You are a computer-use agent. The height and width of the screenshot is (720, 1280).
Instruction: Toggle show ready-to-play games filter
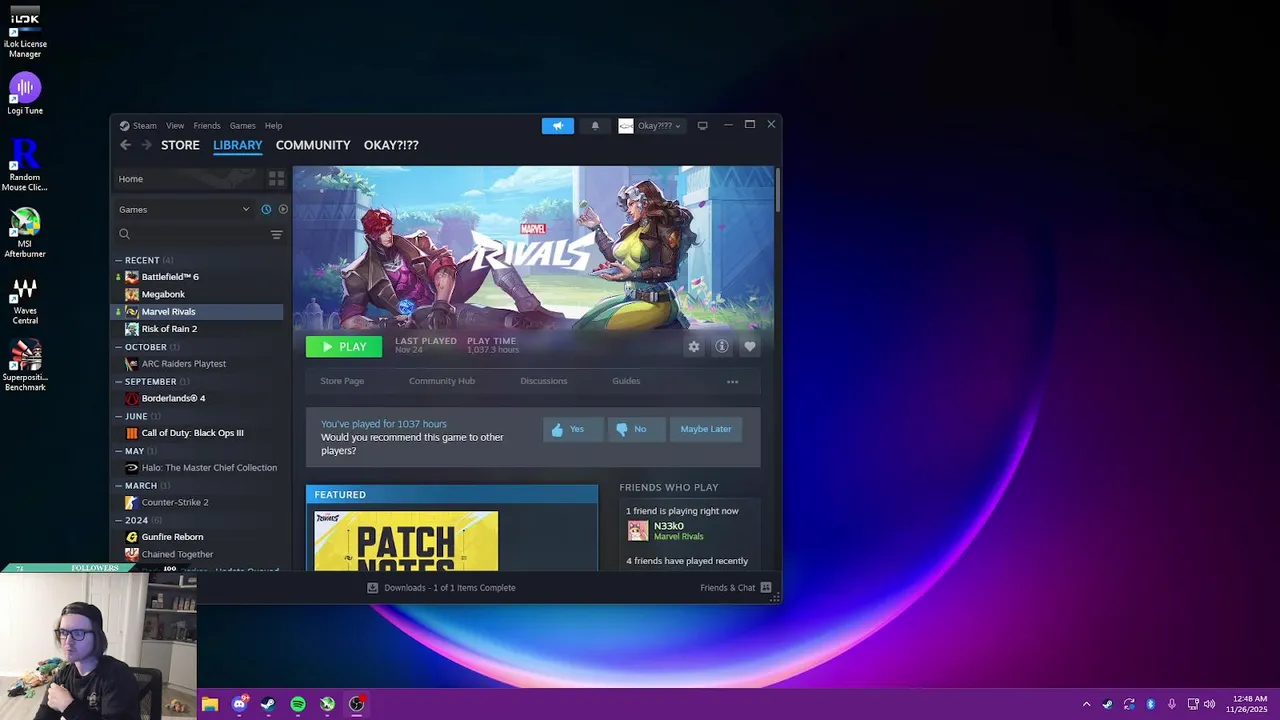[283, 209]
